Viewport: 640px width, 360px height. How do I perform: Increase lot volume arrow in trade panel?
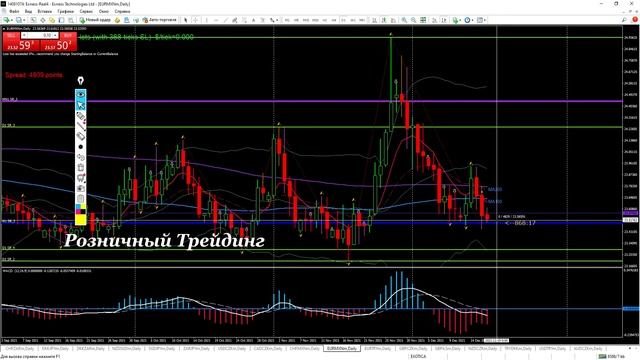point(55,36)
